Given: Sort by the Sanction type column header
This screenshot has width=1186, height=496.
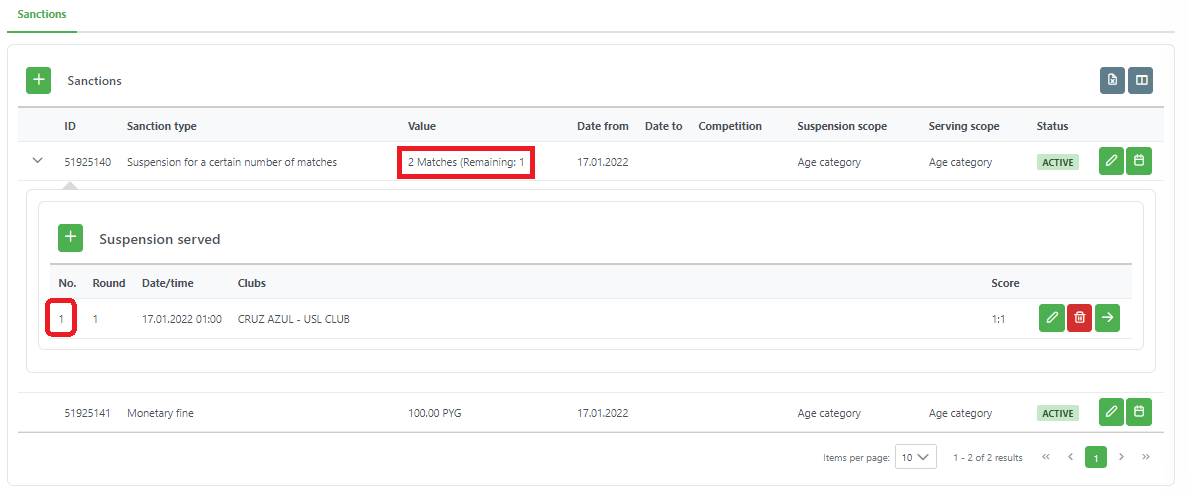Looking at the screenshot, I should (x=161, y=126).
